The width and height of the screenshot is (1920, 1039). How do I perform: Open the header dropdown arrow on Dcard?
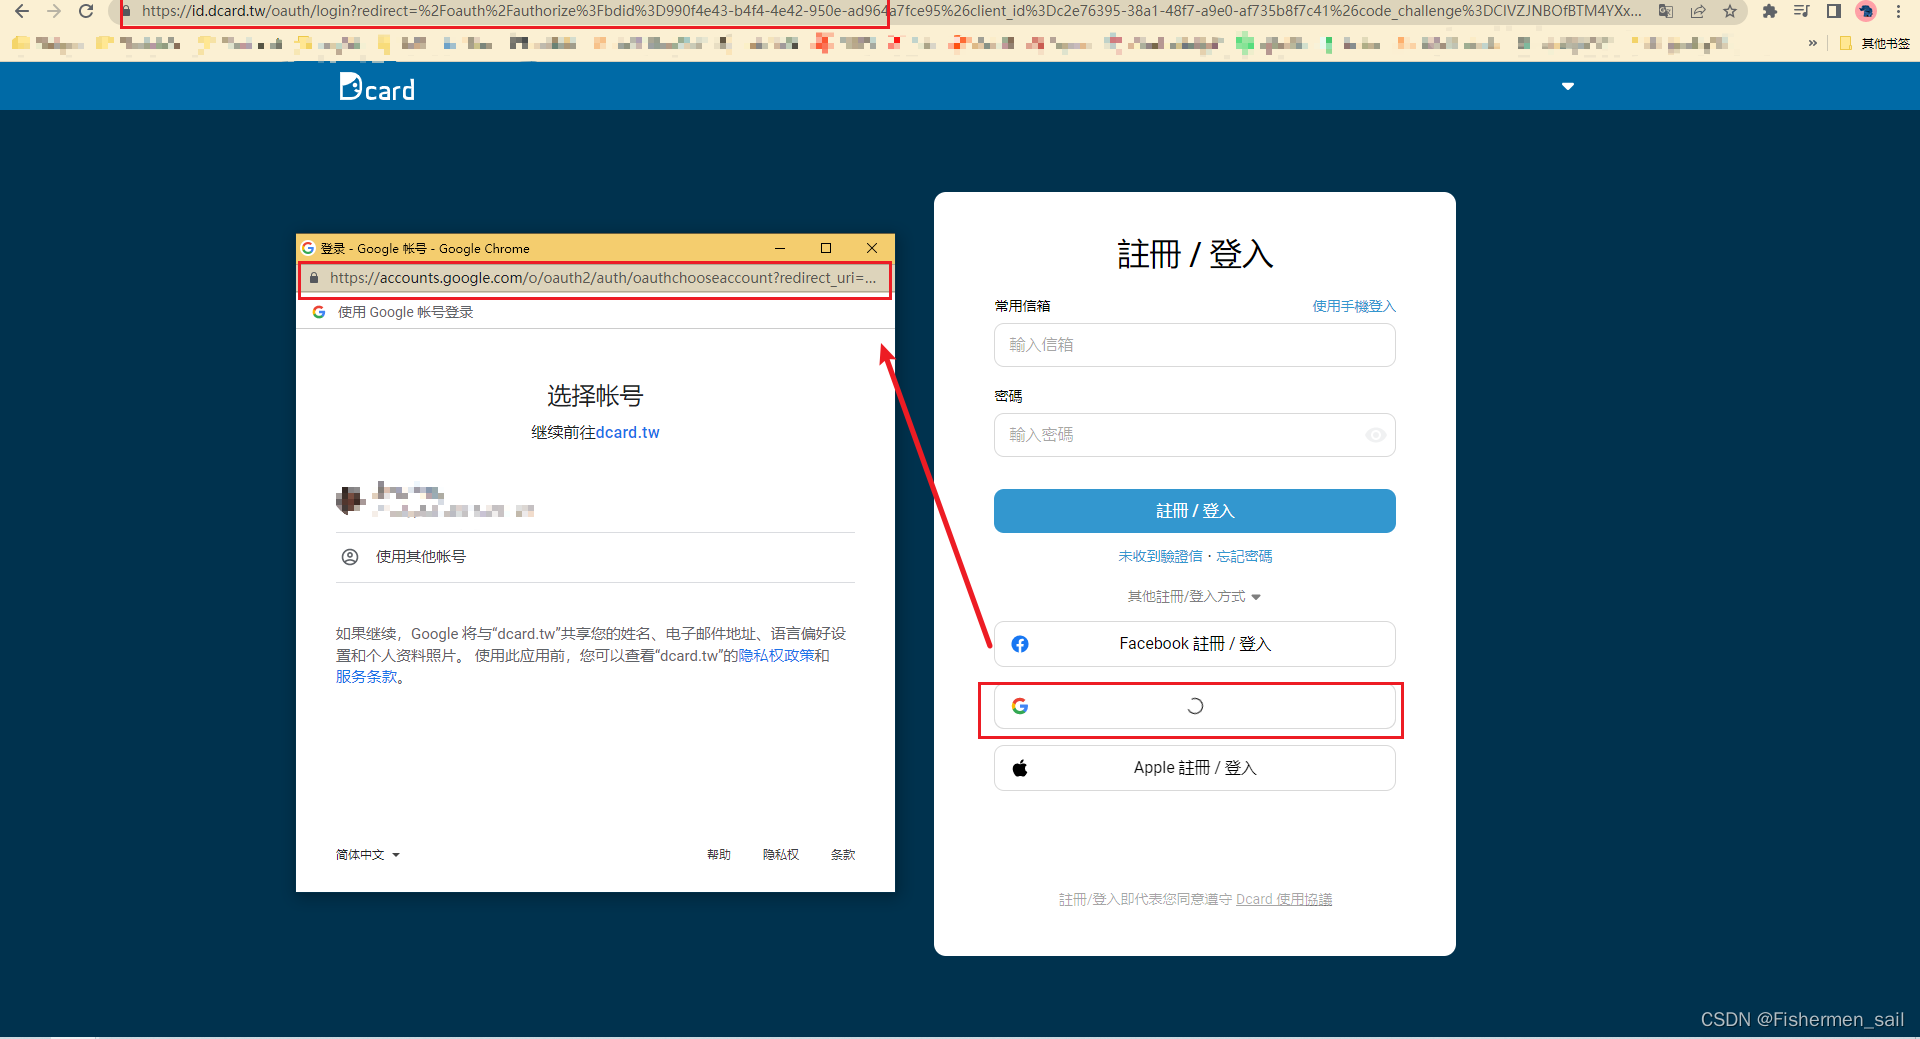click(1568, 86)
